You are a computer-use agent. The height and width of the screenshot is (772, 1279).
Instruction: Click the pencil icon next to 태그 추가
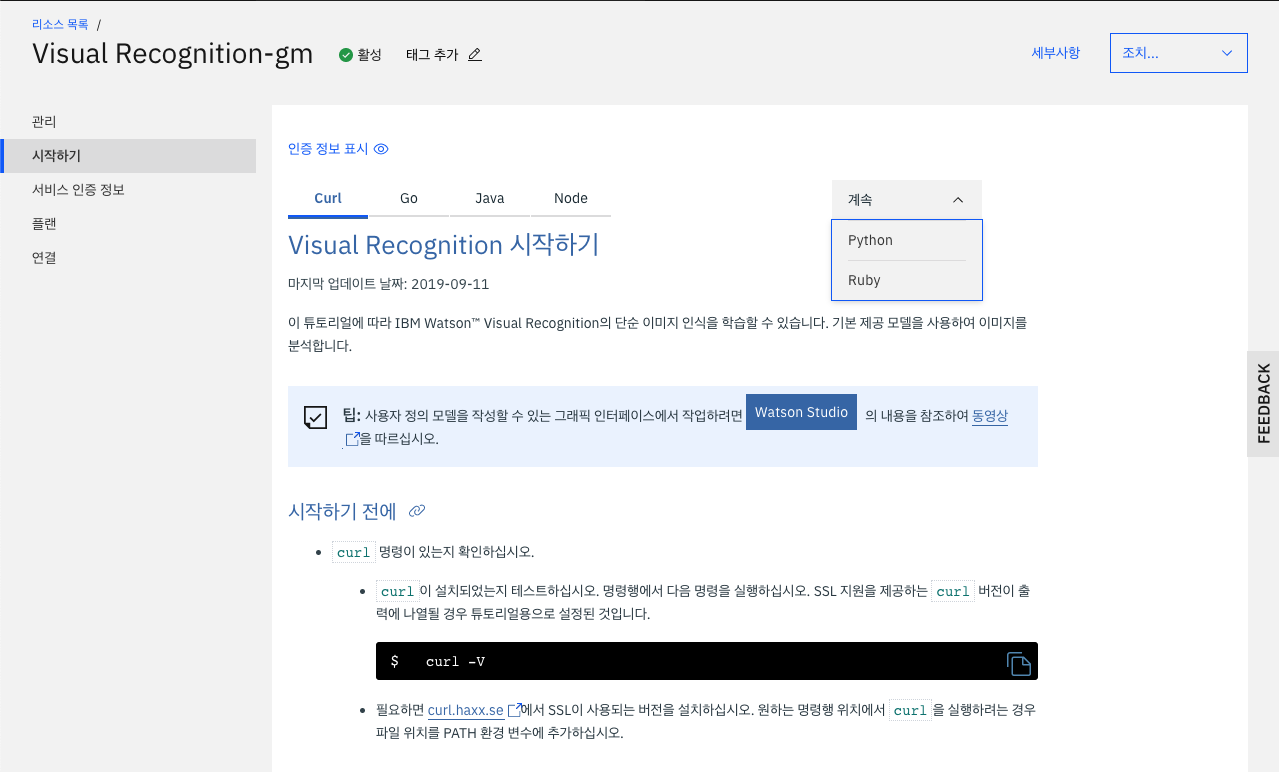[x=475, y=55]
